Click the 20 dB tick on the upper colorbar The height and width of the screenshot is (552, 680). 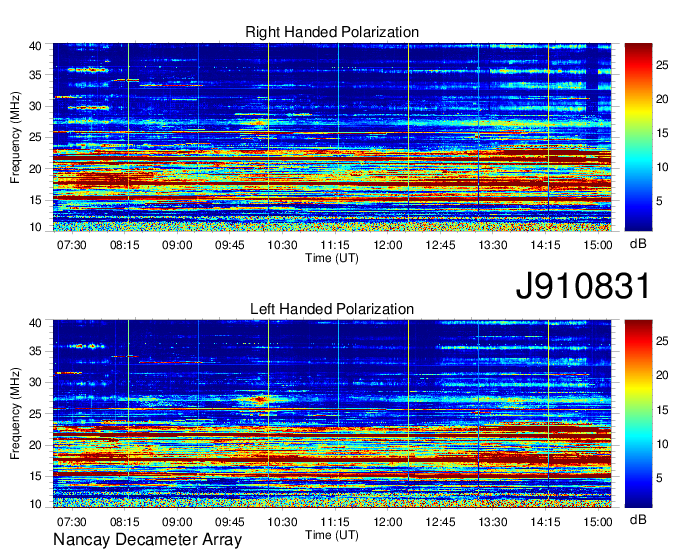click(x=662, y=99)
